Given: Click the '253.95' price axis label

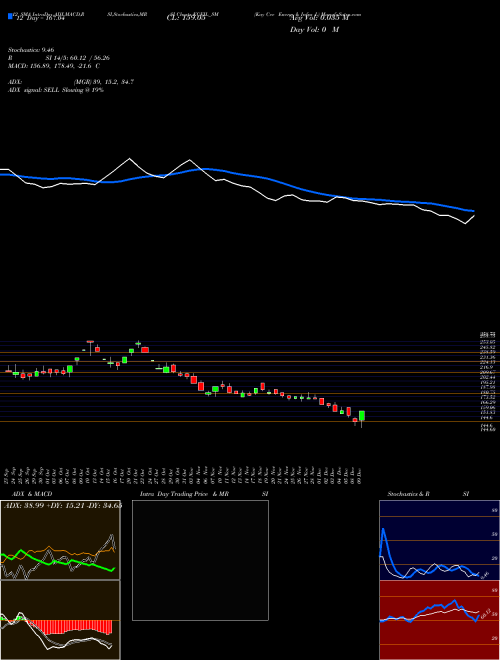Looking at the screenshot, I should (x=487, y=342).
